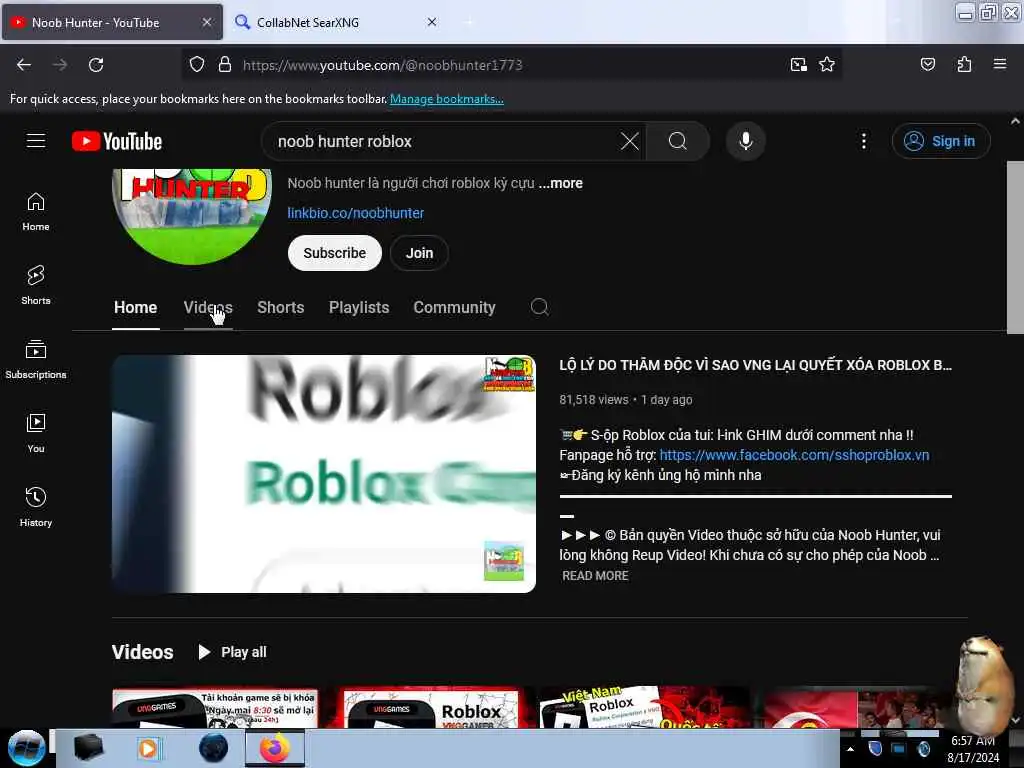The height and width of the screenshot is (768, 1024).
Task: Play all channel videos
Action: tap(233, 652)
